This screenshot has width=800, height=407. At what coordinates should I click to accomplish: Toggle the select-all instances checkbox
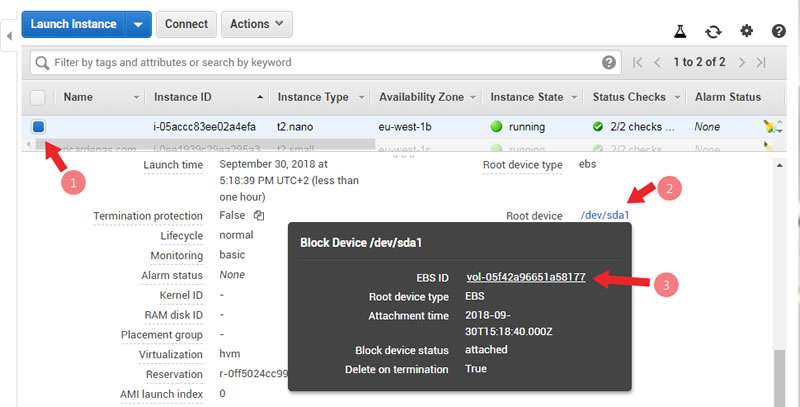point(38,97)
